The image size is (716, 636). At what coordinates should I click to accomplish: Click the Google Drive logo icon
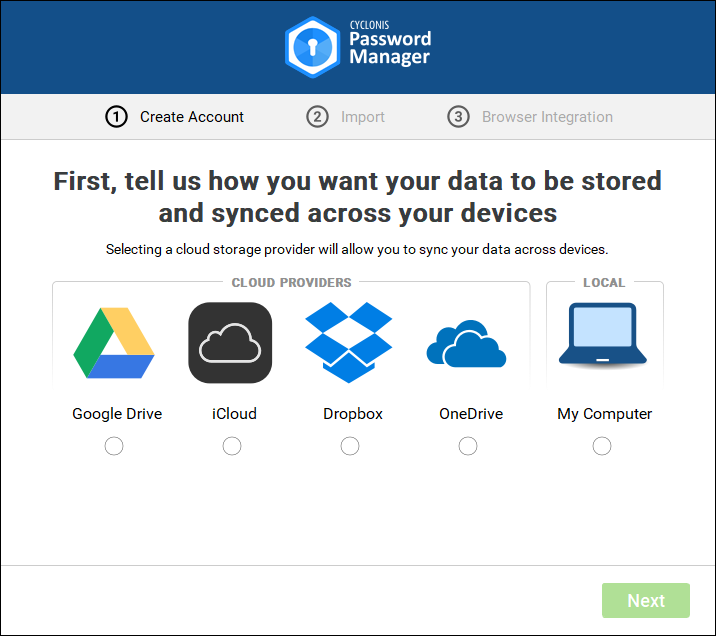coord(114,342)
